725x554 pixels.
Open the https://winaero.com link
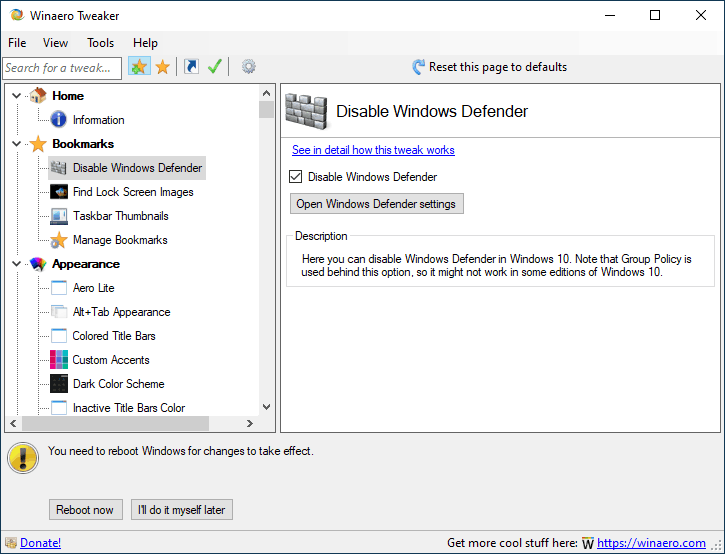pyautogui.click(x=651, y=543)
